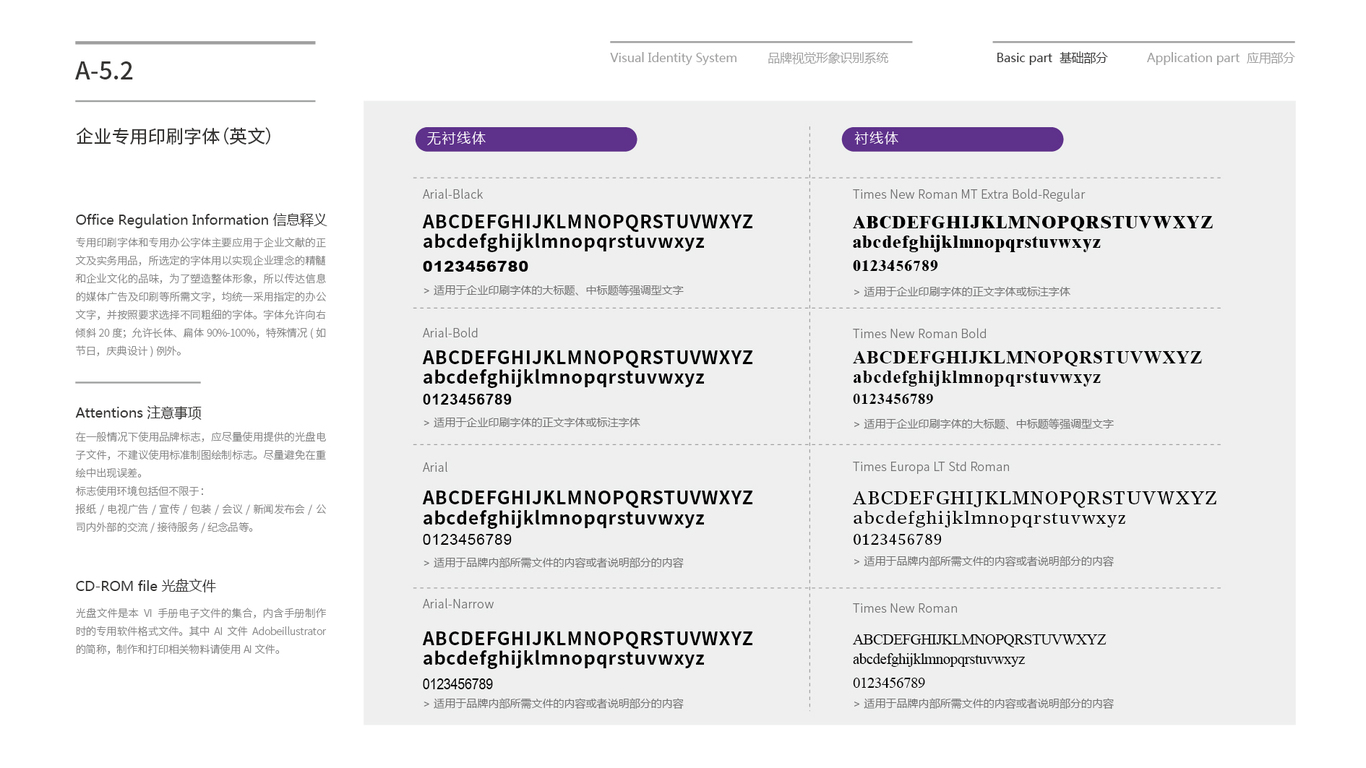Click the usage note under Arial-Narrow sample
Viewport: 1366px width, 768px height.
pos(553,704)
